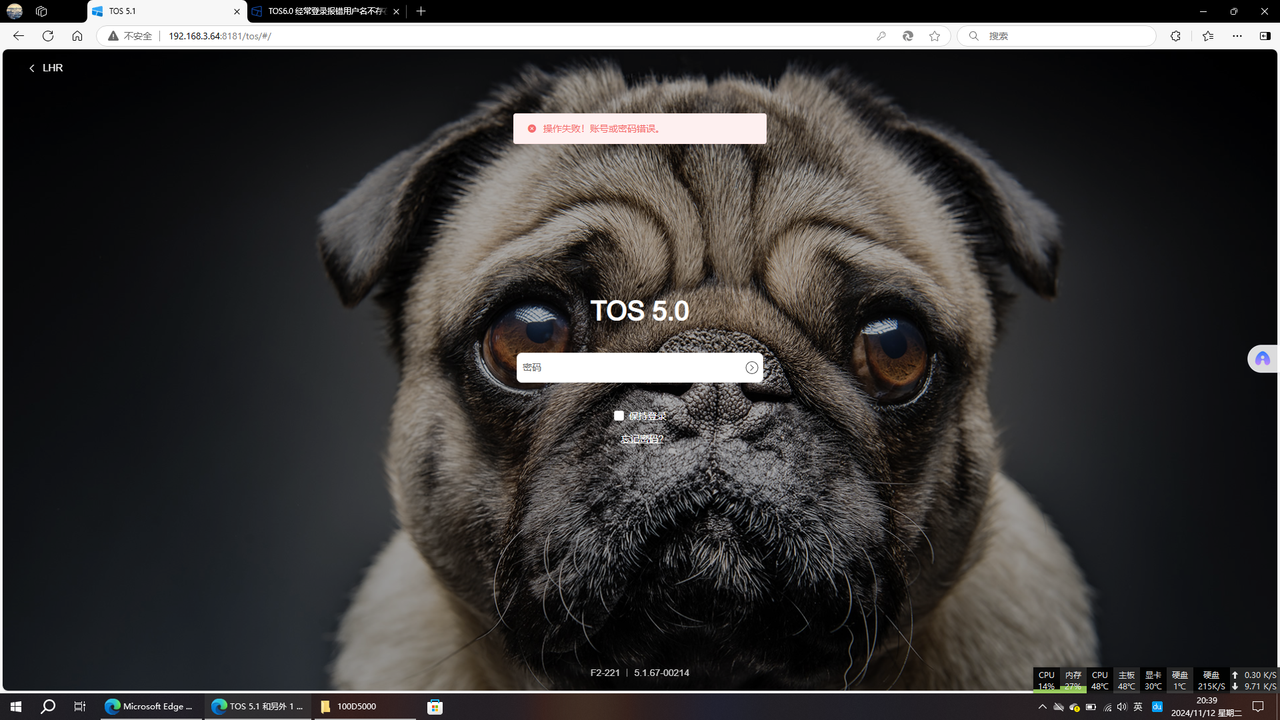Viewport: 1280px width, 720px height.
Task: Click the 'not secure' warning indicator
Action: [130, 36]
